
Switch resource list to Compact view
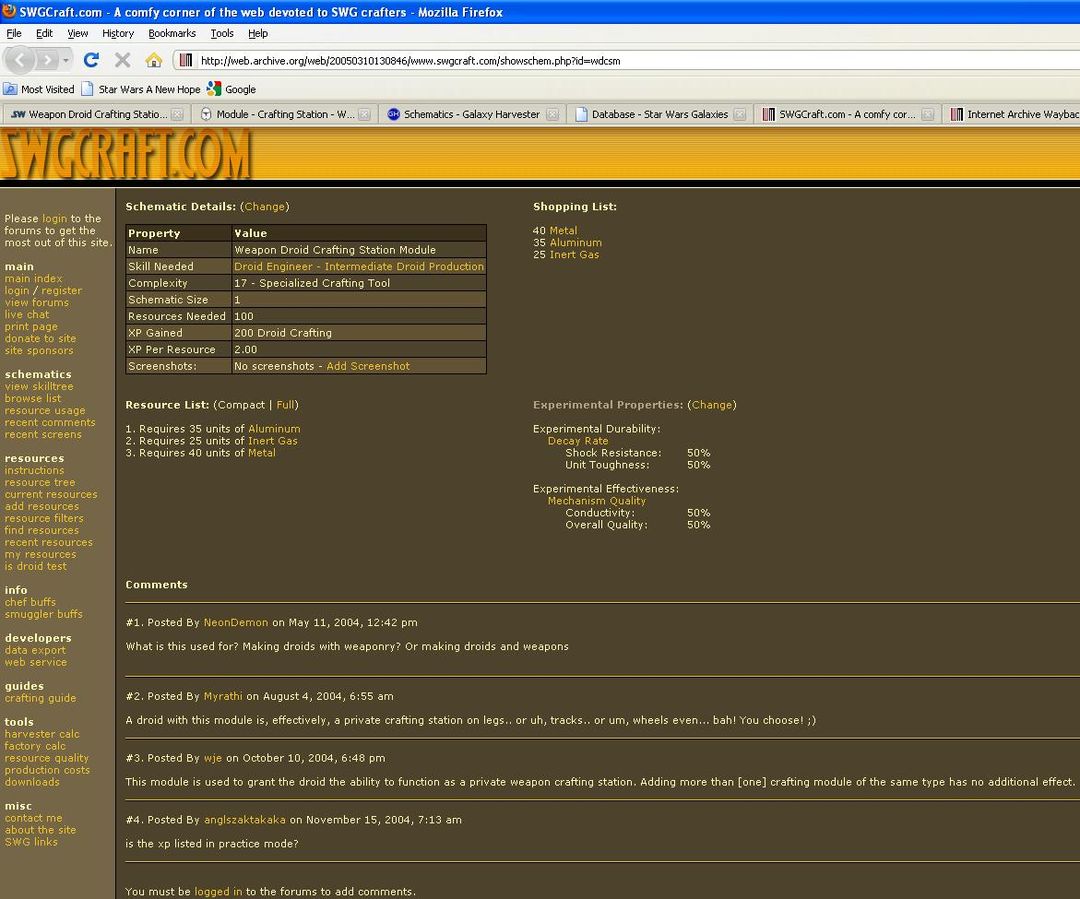[x=241, y=405]
